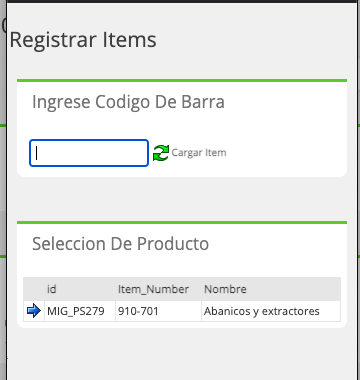360x380 pixels.
Task: Click the empty dialog area below the product table
Action: coord(182,353)
